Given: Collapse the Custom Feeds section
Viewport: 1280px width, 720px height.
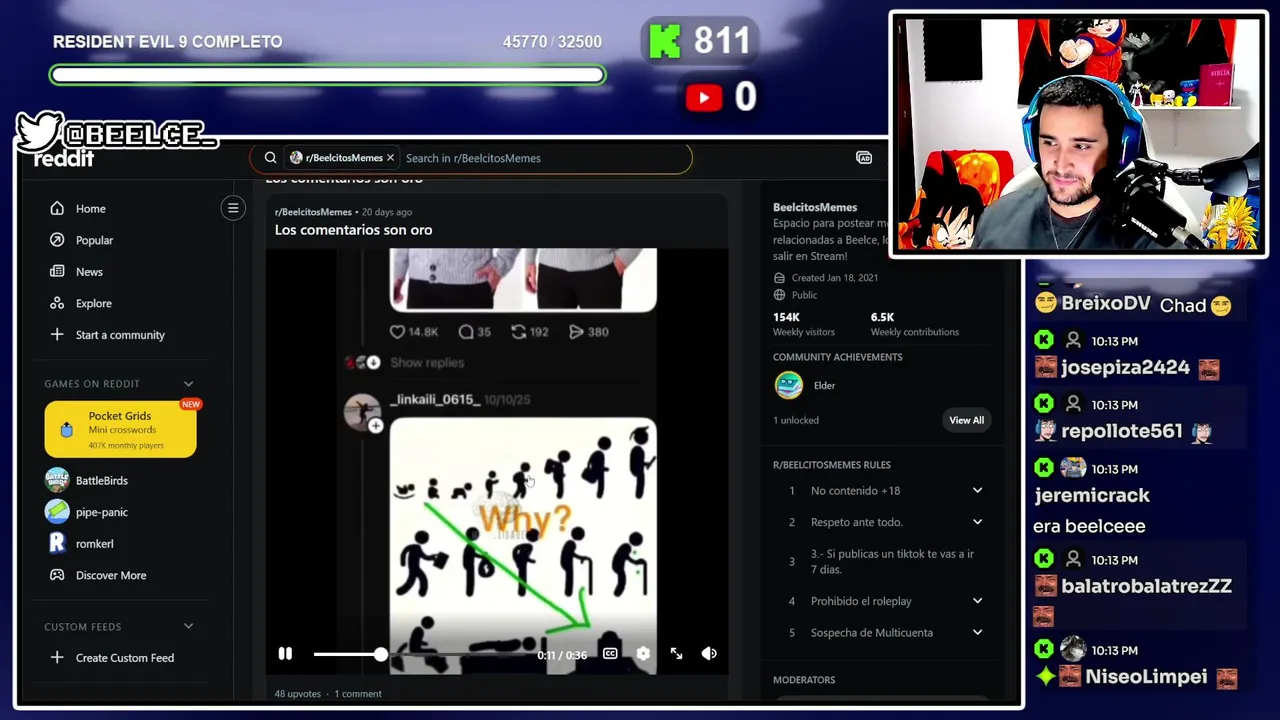Looking at the screenshot, I should click(x=188, y=627).
